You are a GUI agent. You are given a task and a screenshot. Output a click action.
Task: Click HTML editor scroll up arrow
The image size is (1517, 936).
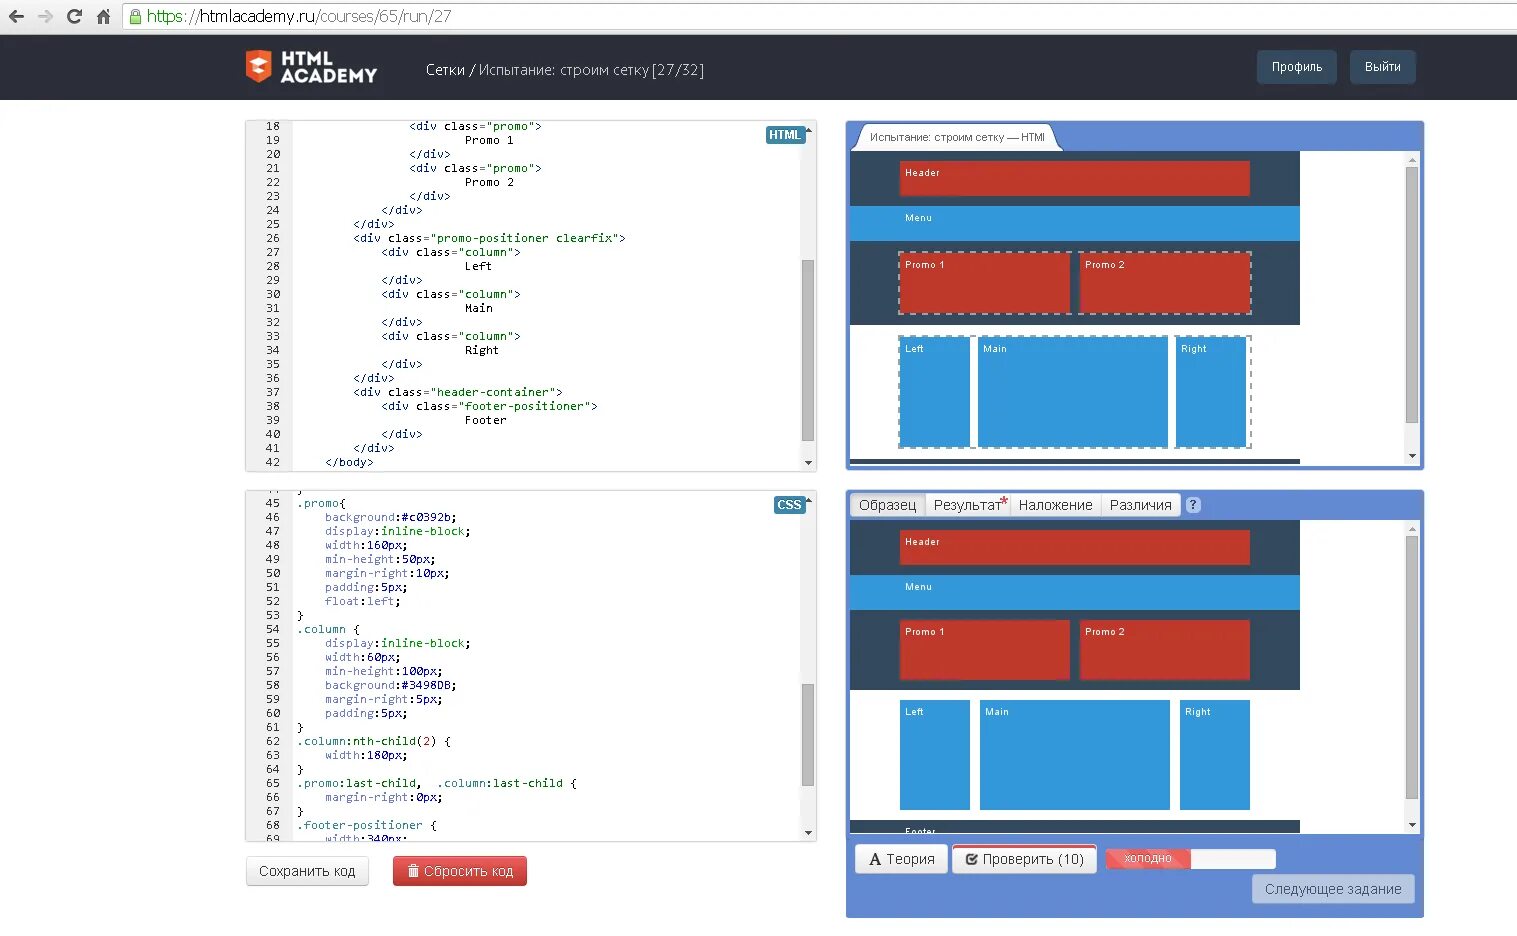(x=808, y=129)
